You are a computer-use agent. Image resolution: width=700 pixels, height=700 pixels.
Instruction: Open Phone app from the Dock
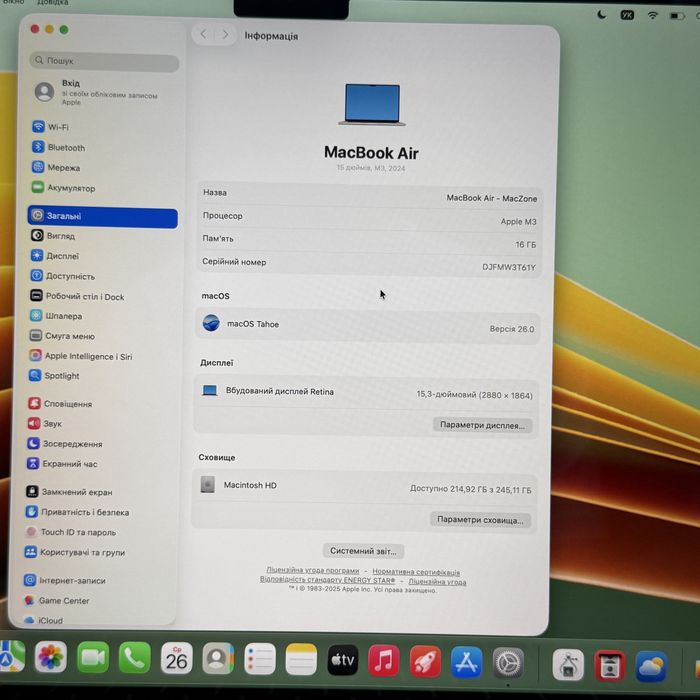coord(134,658)
